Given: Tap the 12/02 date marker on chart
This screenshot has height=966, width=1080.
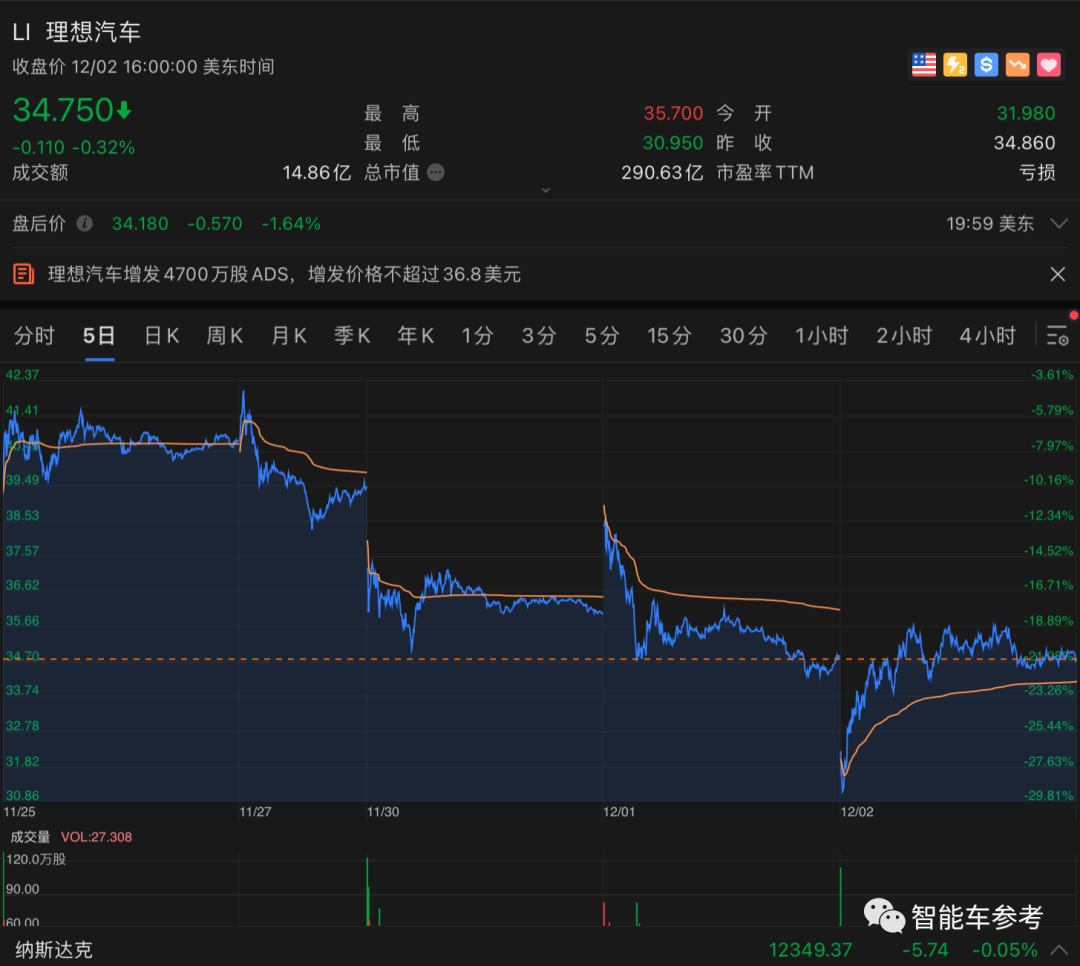Looking at the screenshot, I should pos(857,812).
